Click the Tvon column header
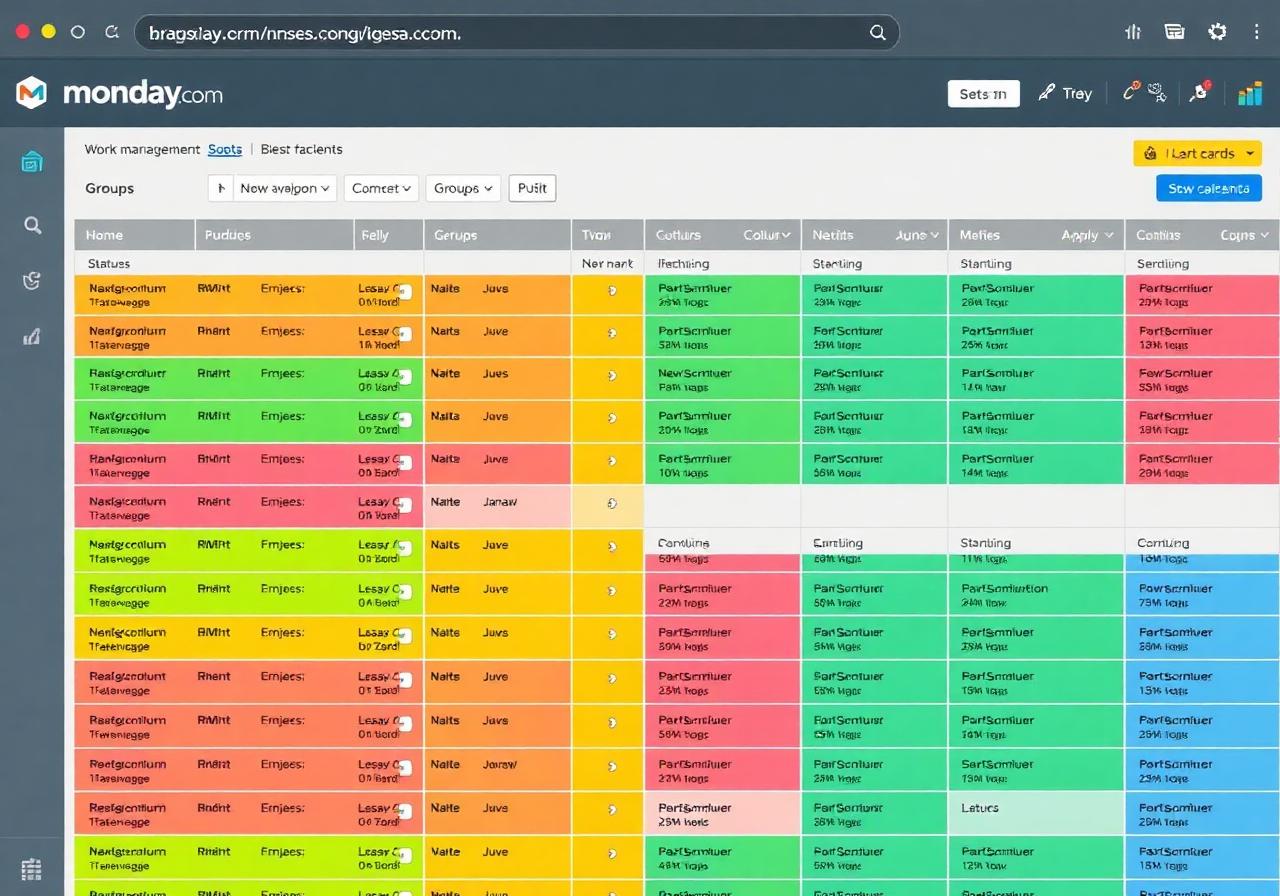 point(607,235)
